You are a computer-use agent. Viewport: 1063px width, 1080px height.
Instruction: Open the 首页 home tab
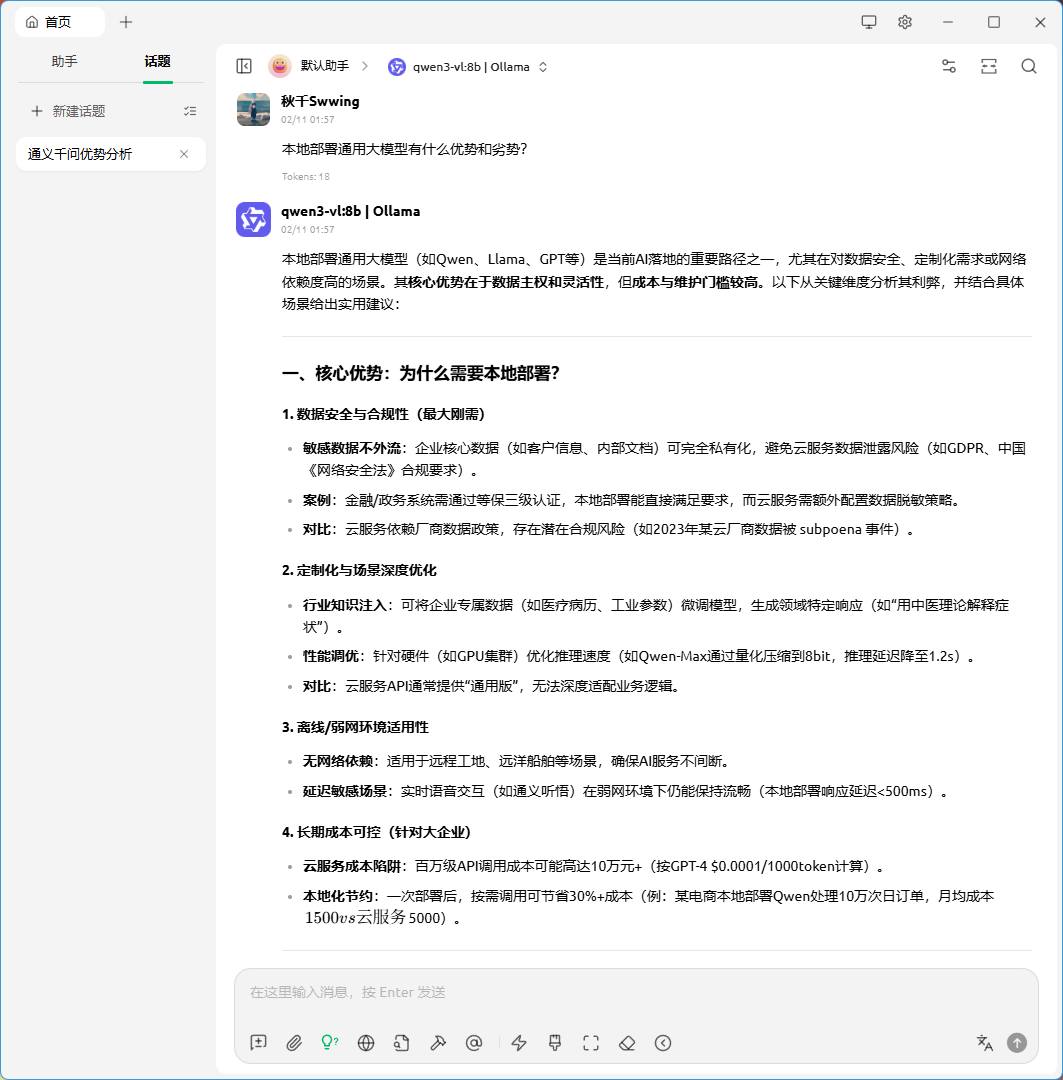(x=59, y=22)
